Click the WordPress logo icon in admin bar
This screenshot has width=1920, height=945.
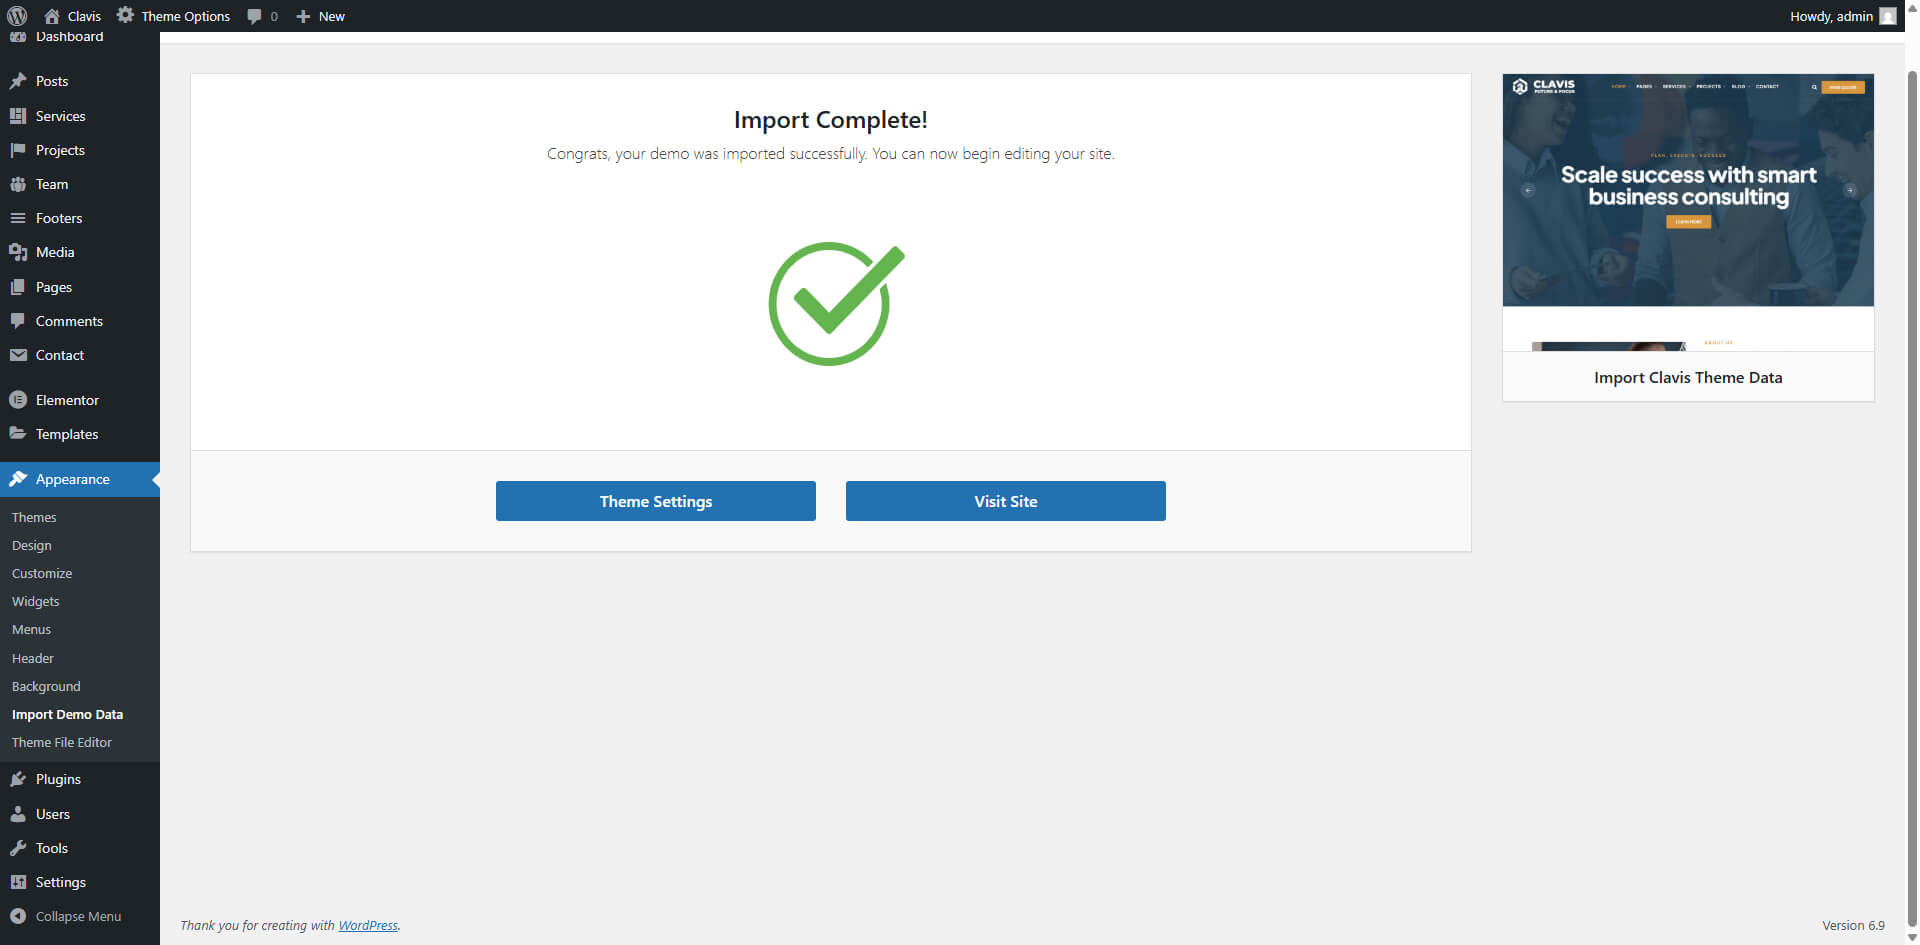pyautogui.click(x=17, y=16)
